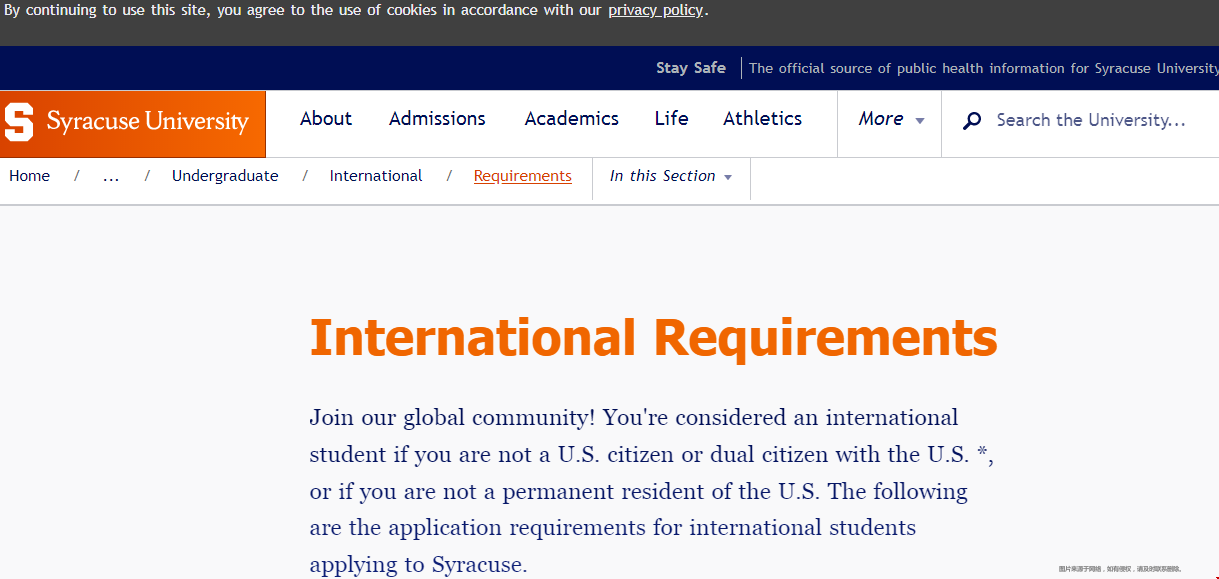Open the About menu item
The image size is (1219, 579).
(326, 118)
